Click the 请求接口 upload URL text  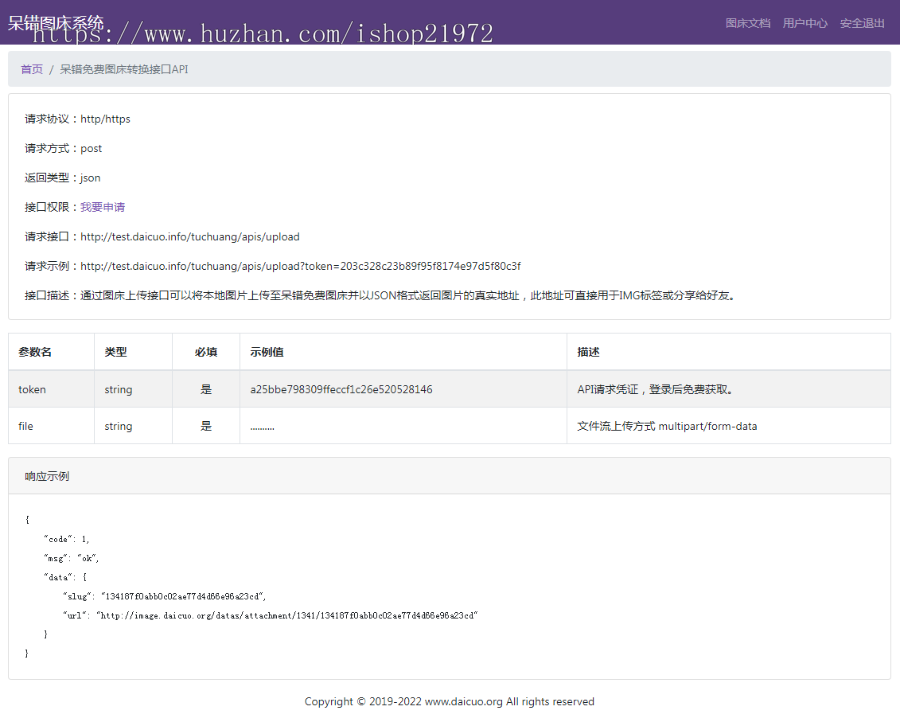pos(190,236)
